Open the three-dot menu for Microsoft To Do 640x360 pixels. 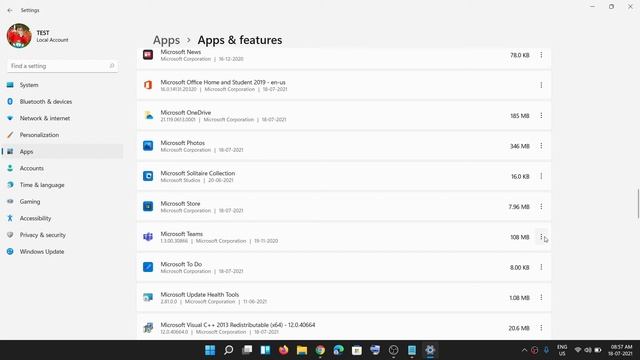541,267
